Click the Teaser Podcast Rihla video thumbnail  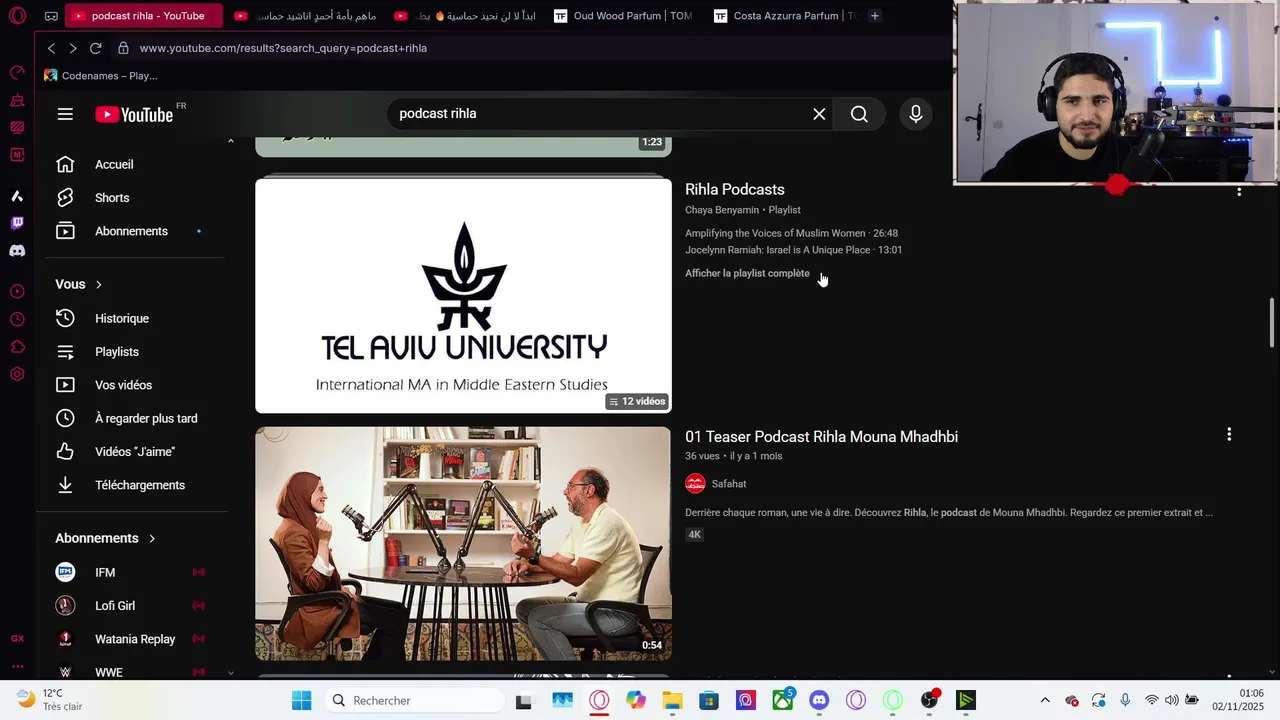pyautogui.click(x=463, y=544)
